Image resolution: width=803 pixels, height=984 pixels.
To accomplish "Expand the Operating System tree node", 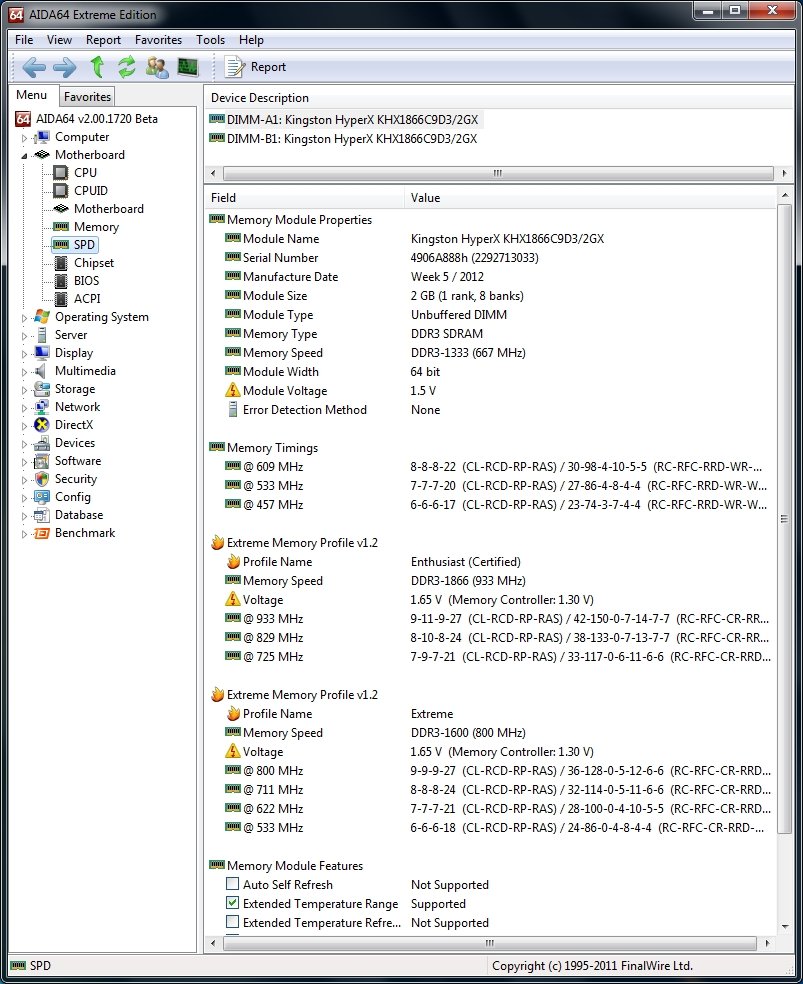I will (x=24, y=318).
